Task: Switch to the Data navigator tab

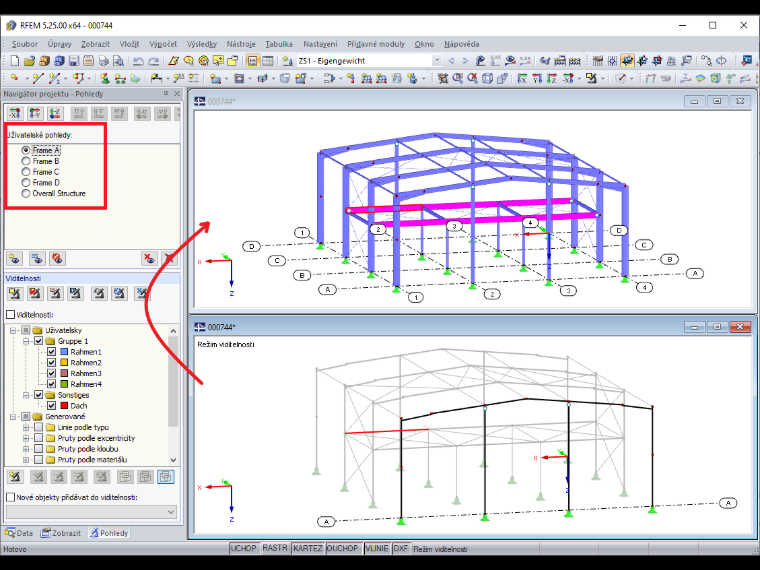Action: pyautogui.click(x=19, y=533)
